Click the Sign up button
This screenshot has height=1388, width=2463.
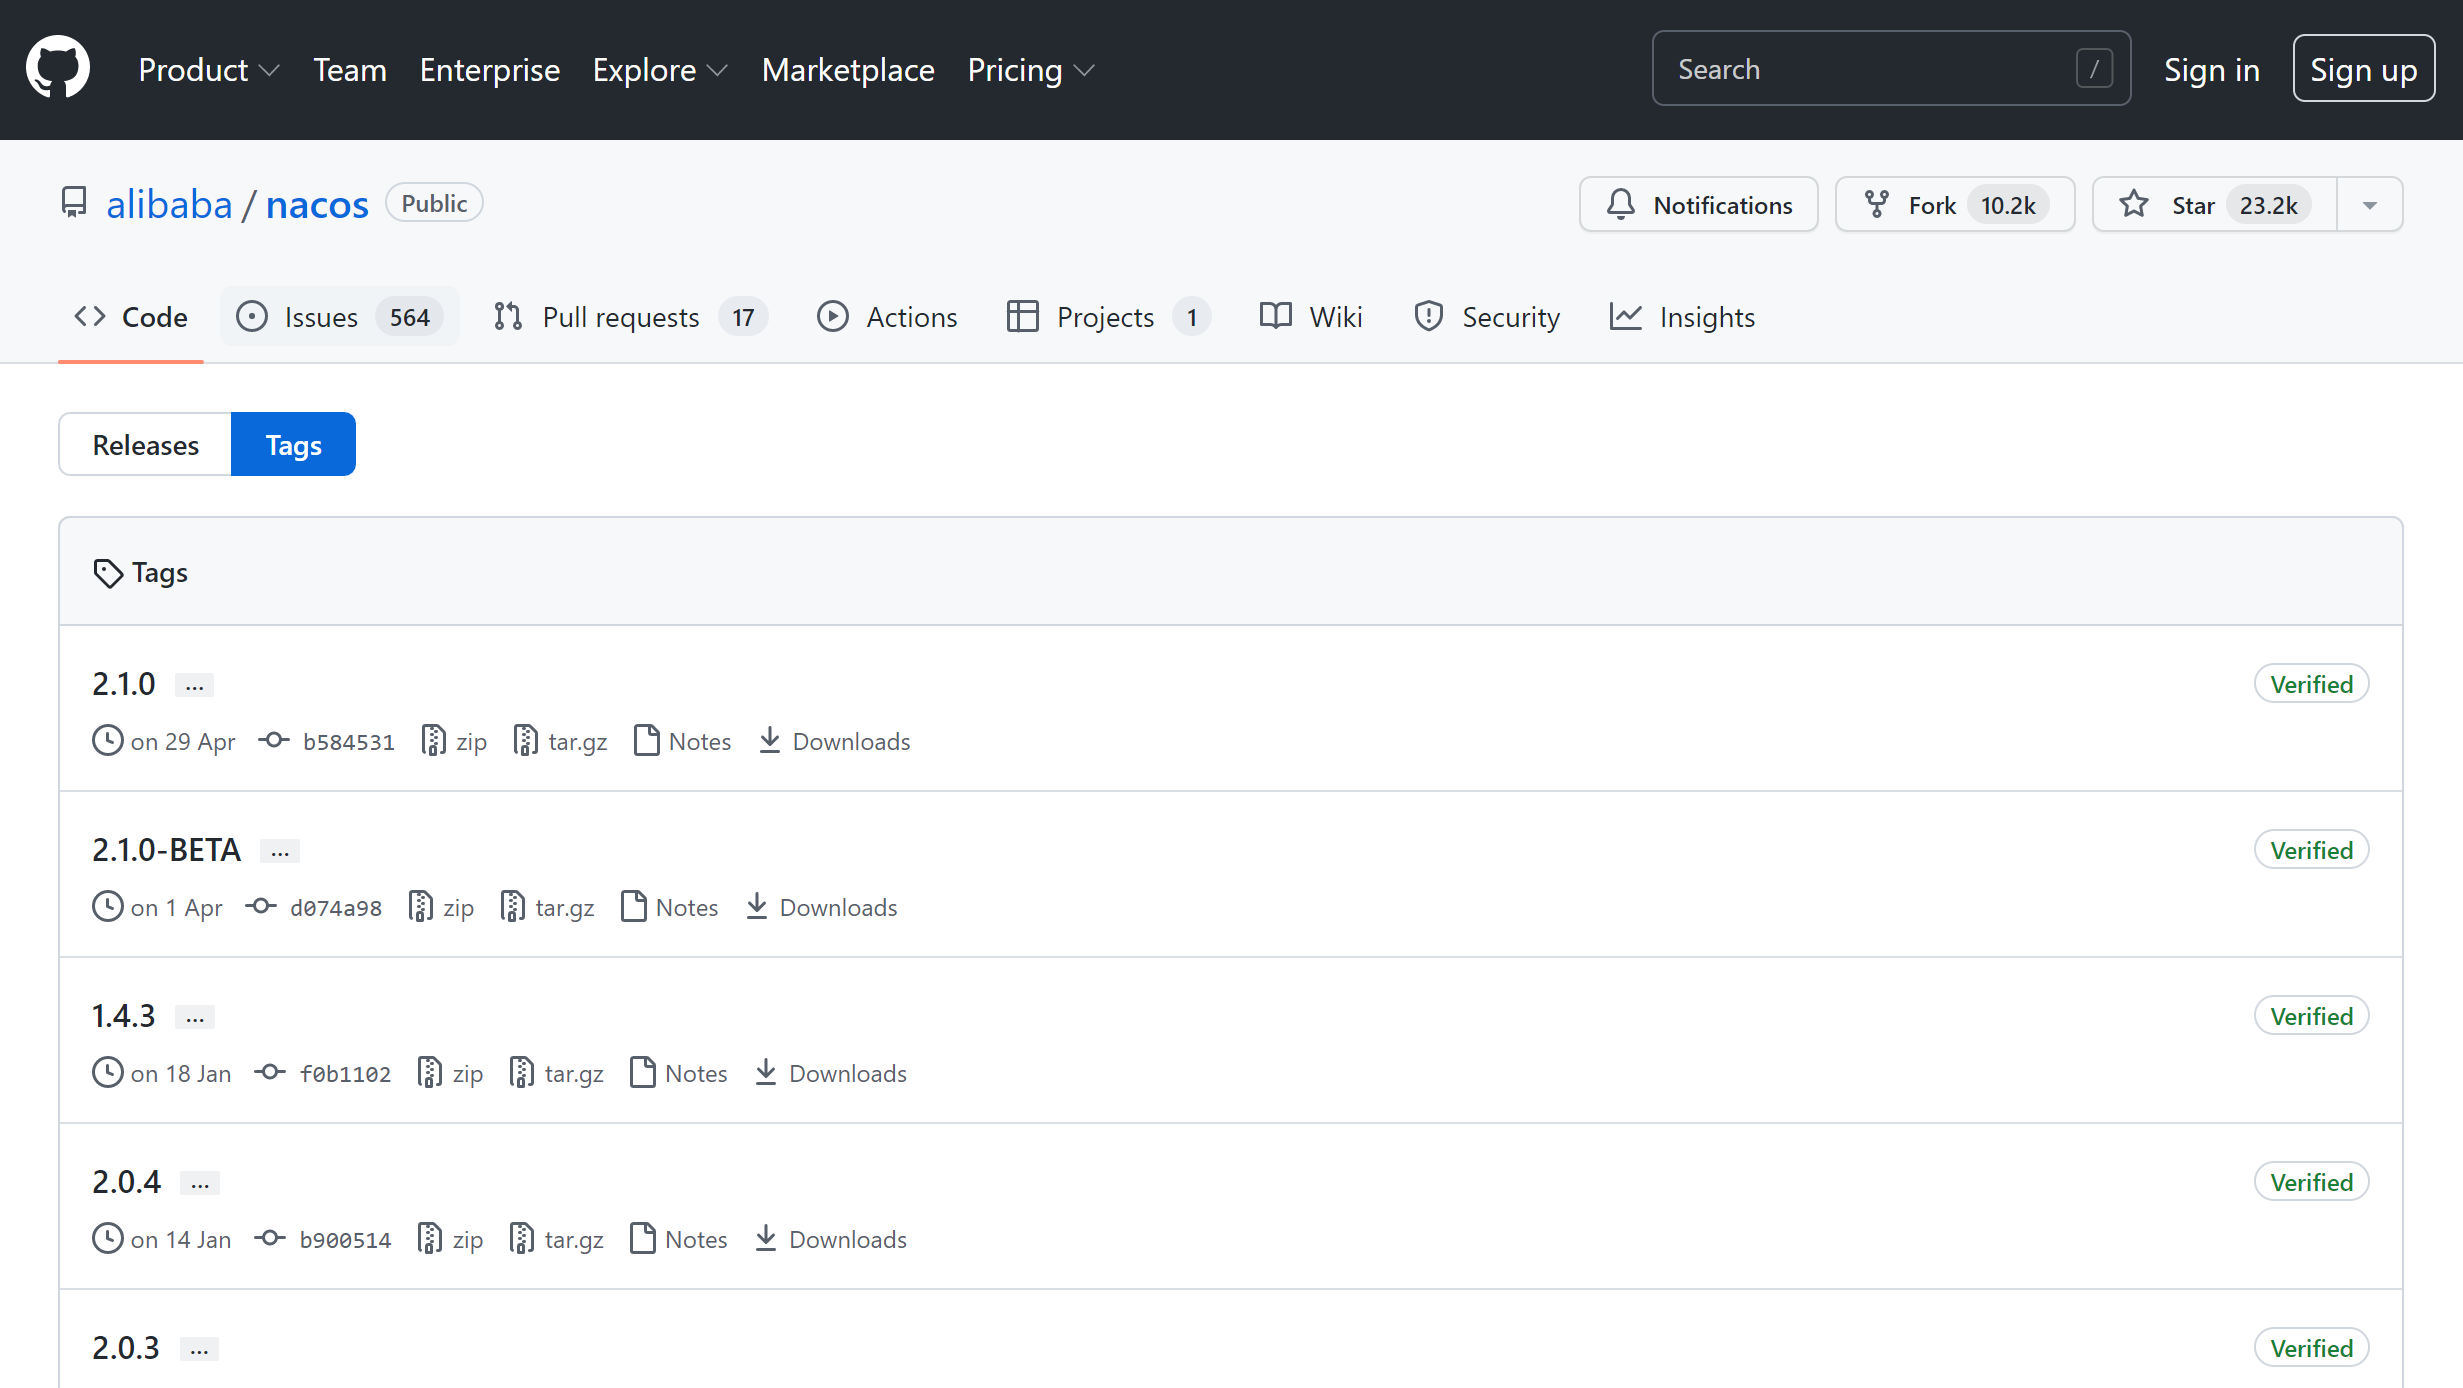2364,69
